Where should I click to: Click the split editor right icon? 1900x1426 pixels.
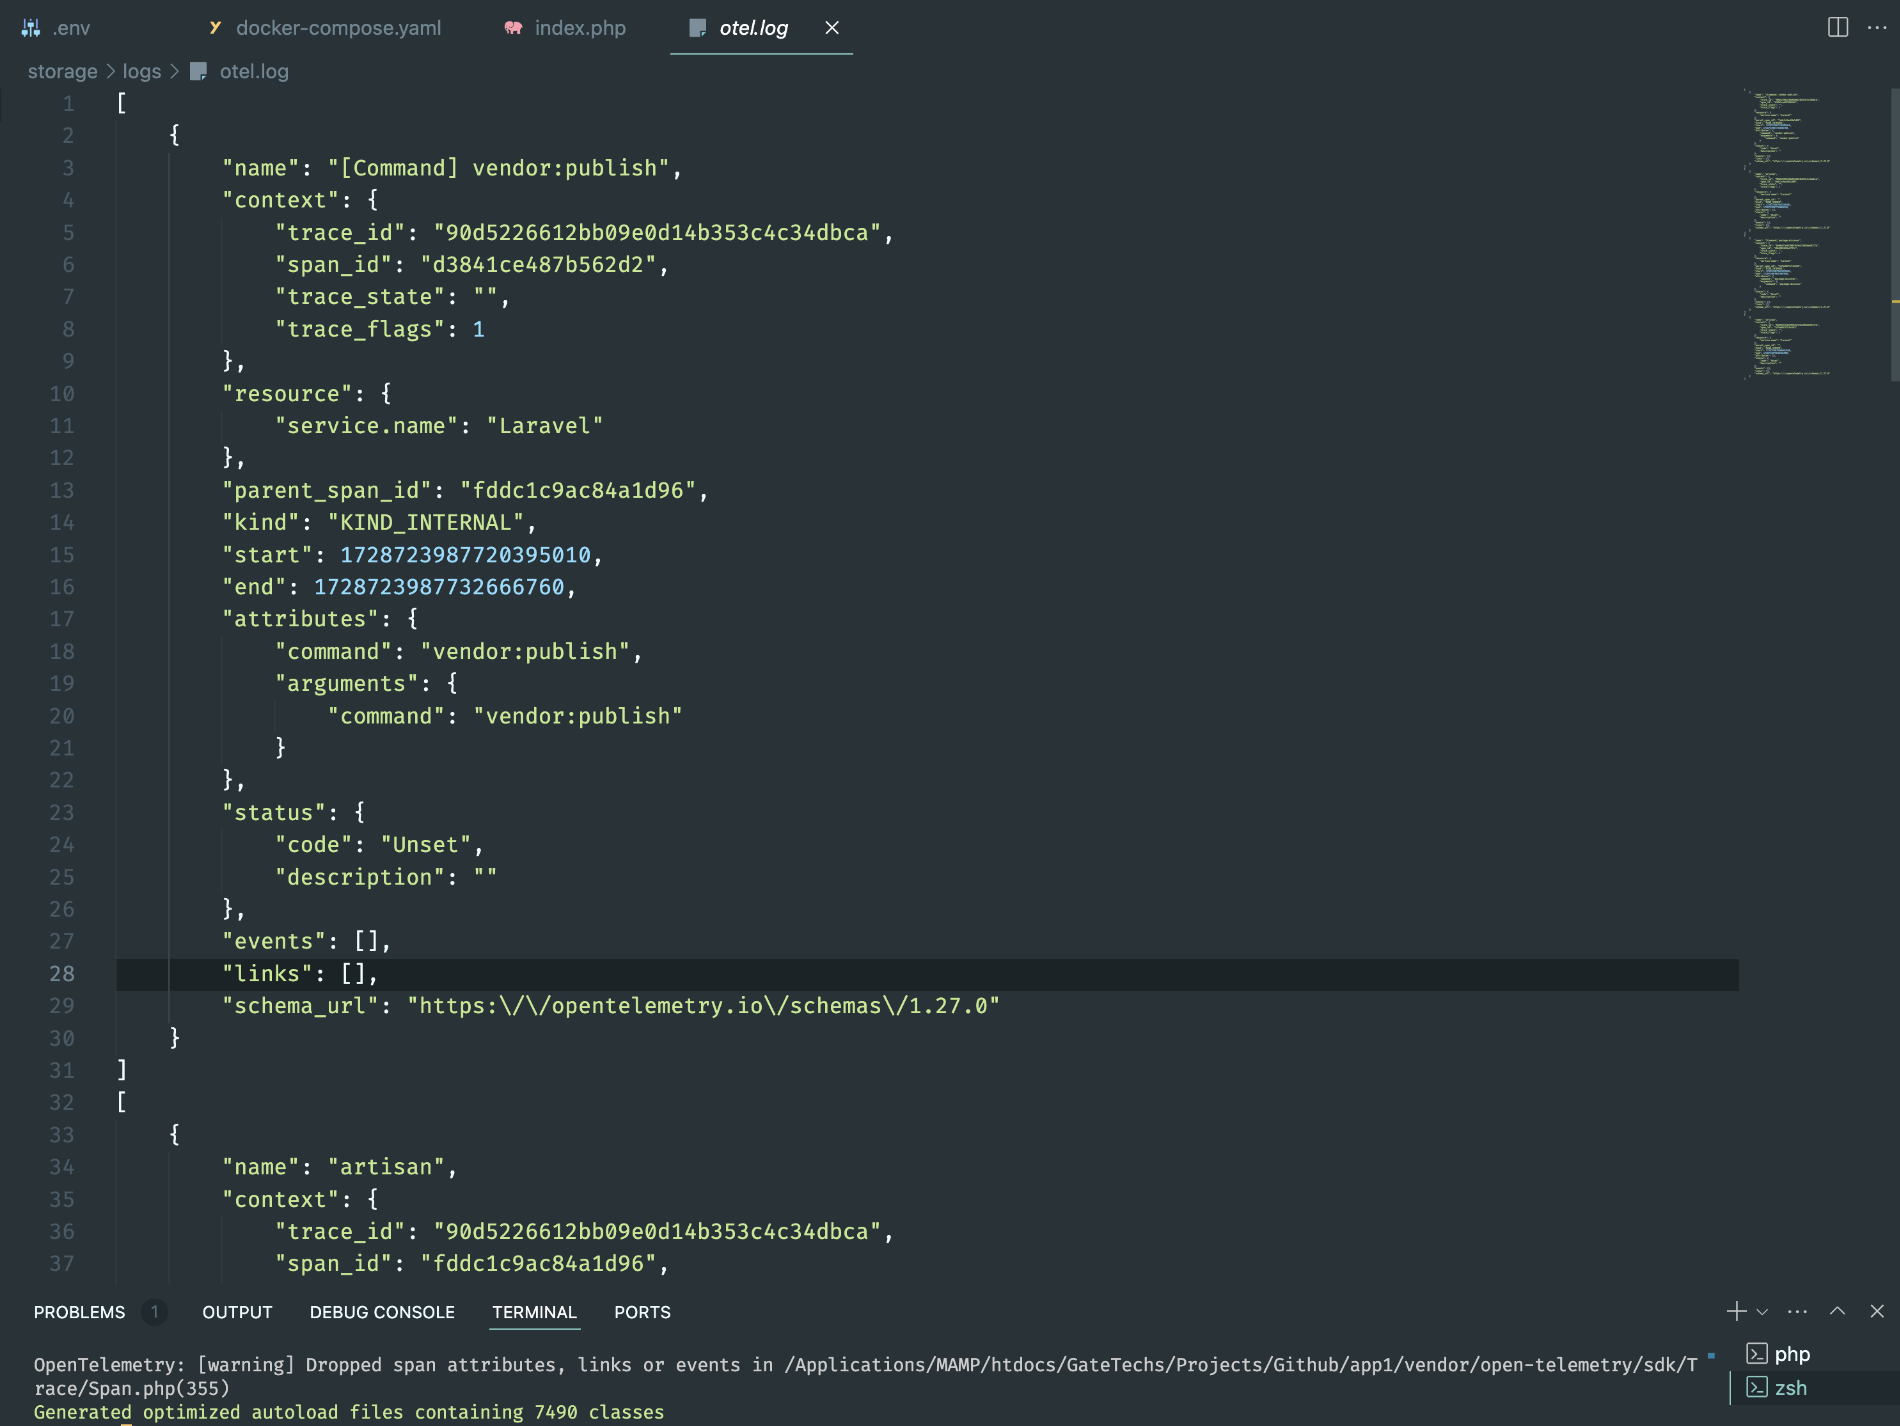(1838, 27)
